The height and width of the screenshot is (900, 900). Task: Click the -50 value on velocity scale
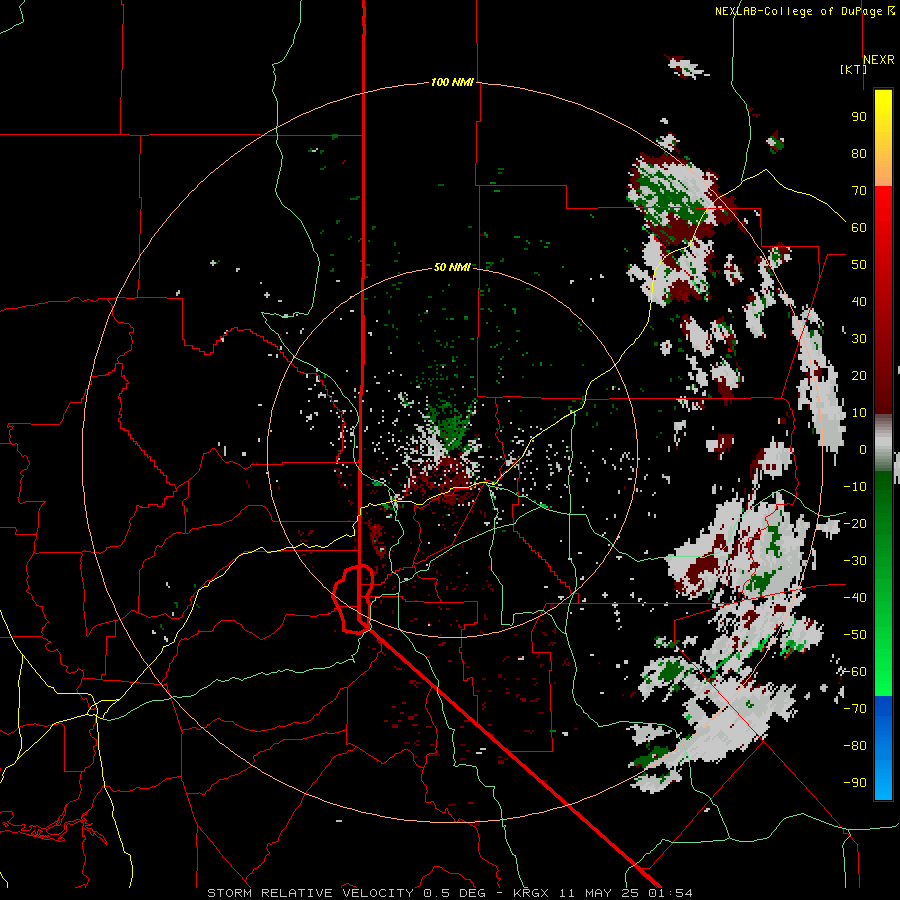click(x=855, y=635)
